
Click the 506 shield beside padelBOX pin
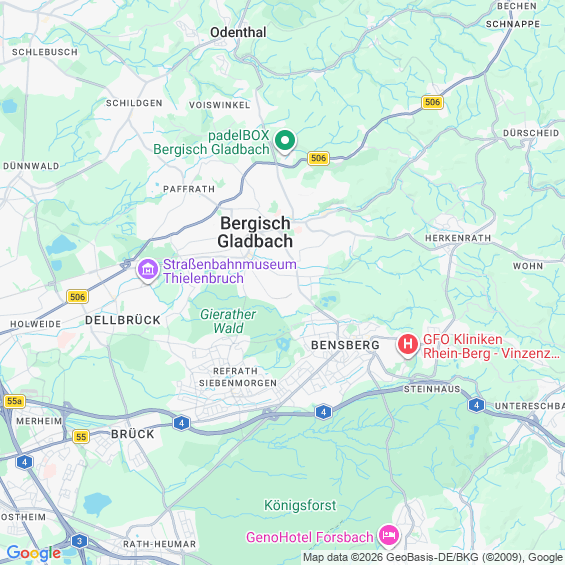[319, 158]
